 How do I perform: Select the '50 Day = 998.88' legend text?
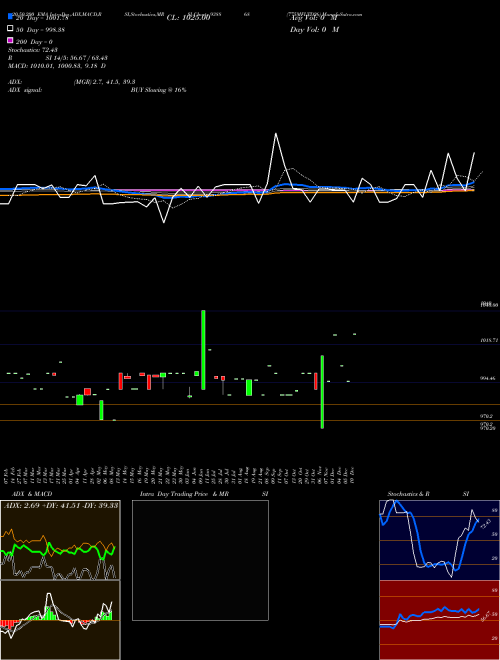tap(40, 30)
